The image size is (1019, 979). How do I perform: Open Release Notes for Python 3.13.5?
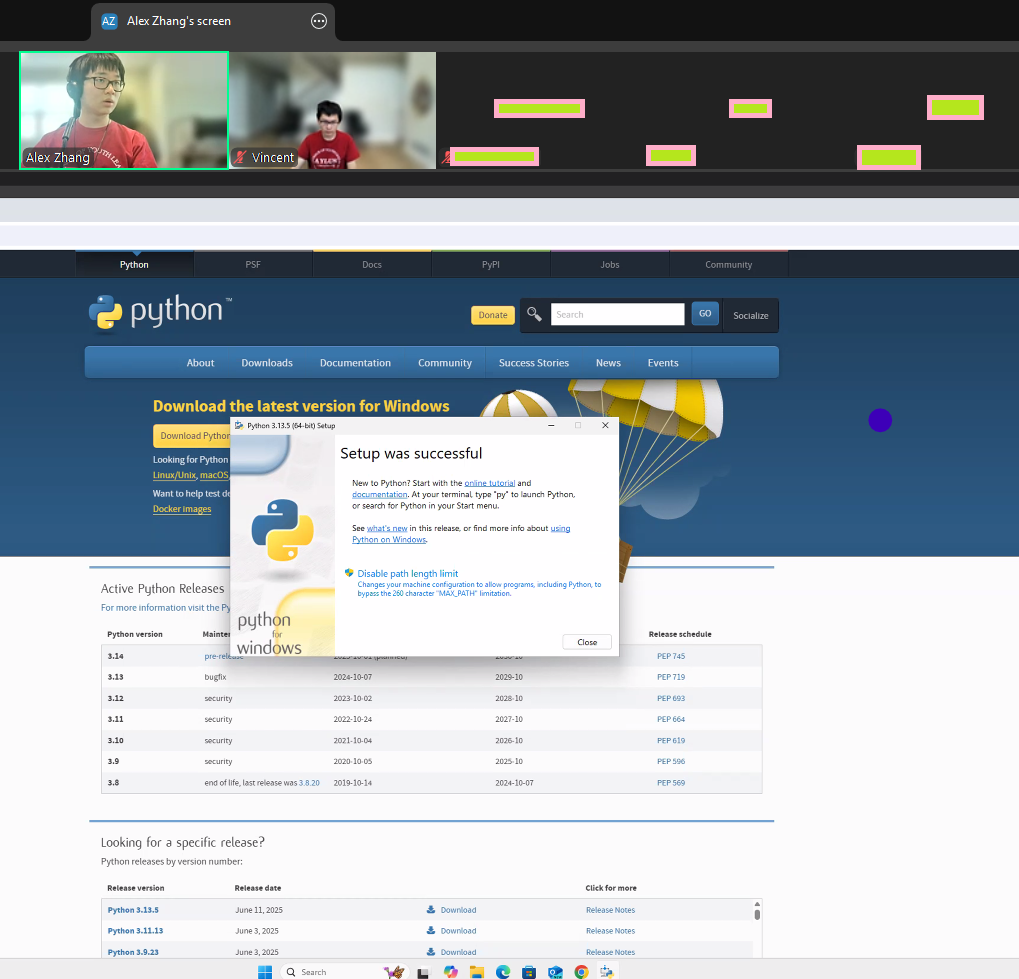pyautogui.click(x=610, y=910)
